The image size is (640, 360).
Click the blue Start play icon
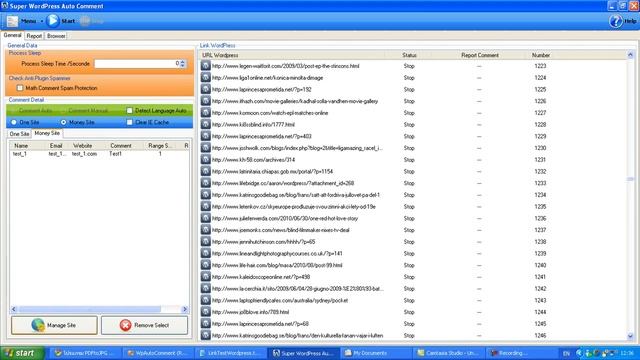(52, 20)
